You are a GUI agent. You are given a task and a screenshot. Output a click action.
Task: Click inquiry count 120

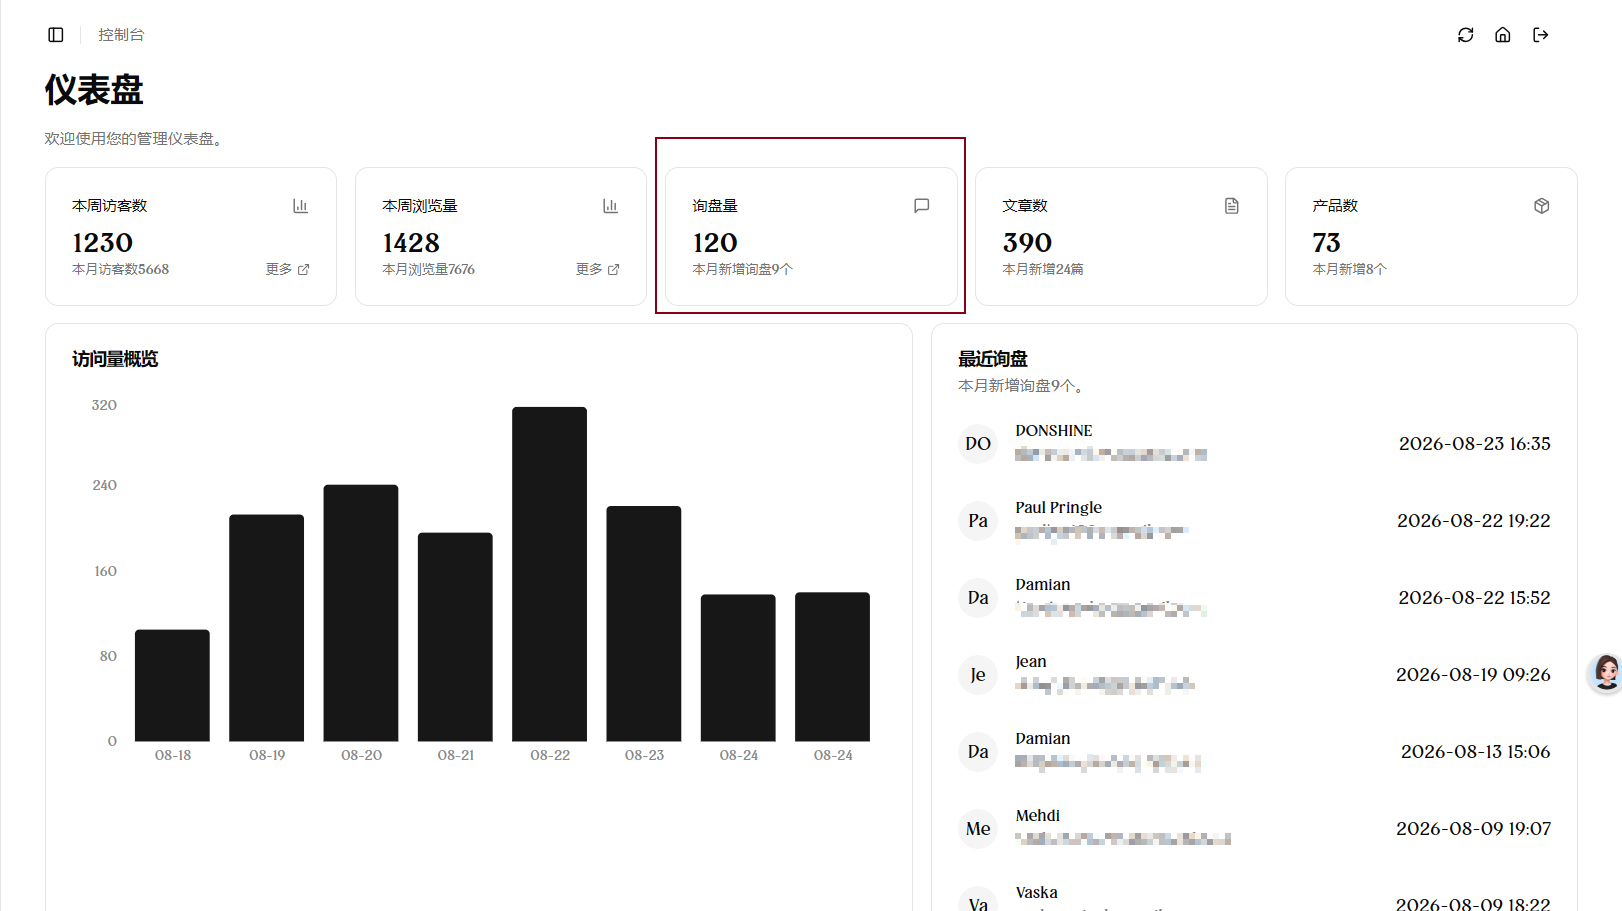(715, 243)
